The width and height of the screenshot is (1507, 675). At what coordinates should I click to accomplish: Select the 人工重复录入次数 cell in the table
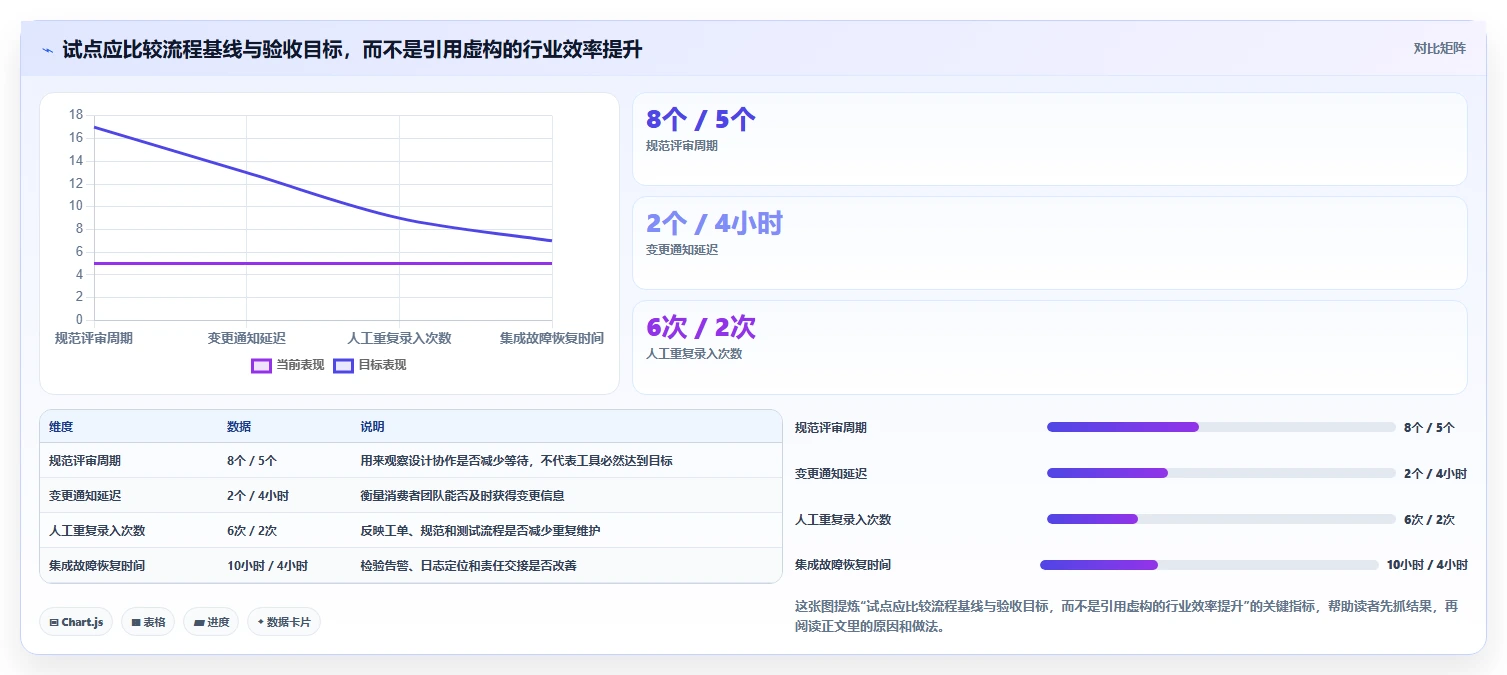pyautogui.click(x=97, y=530)
